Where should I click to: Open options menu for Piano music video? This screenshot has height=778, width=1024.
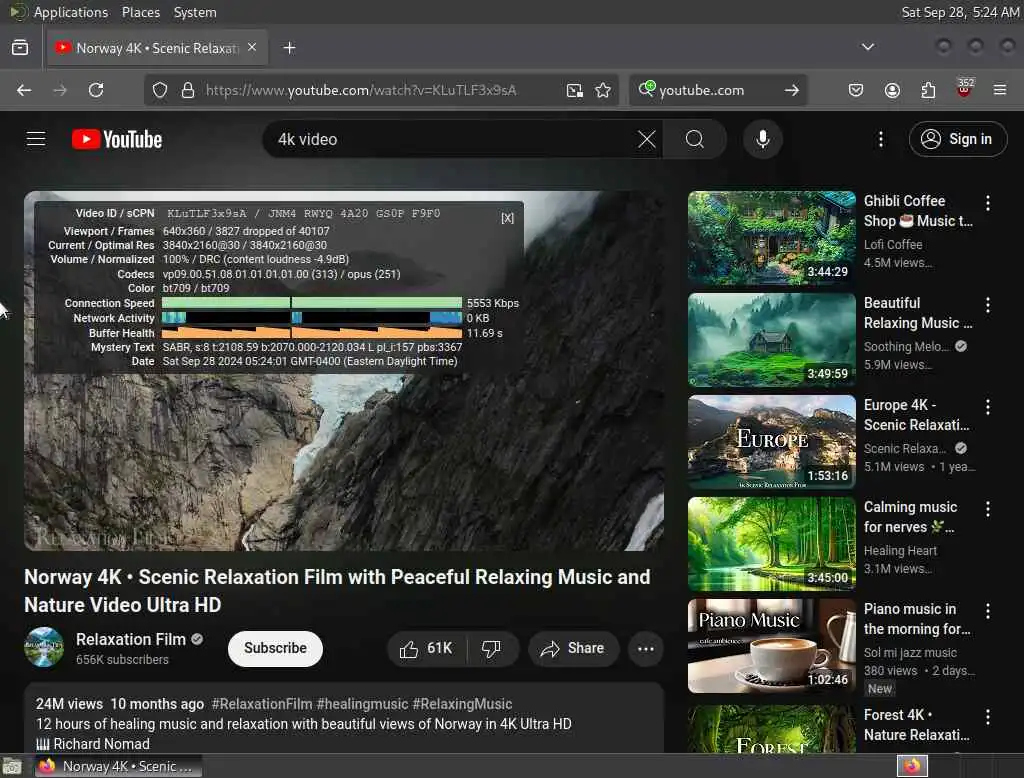987,611
